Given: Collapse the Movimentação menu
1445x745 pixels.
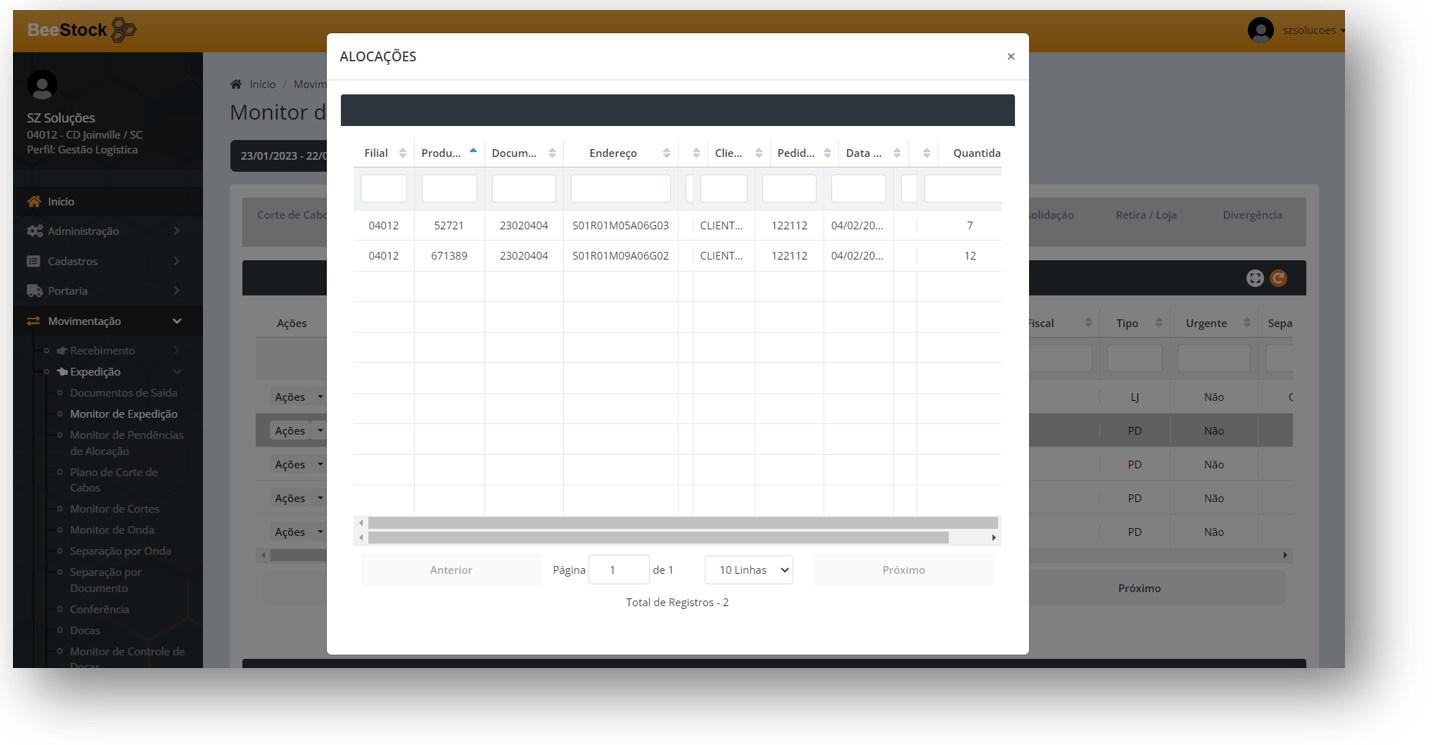Looking at the screenshot, I should [177, 322].
